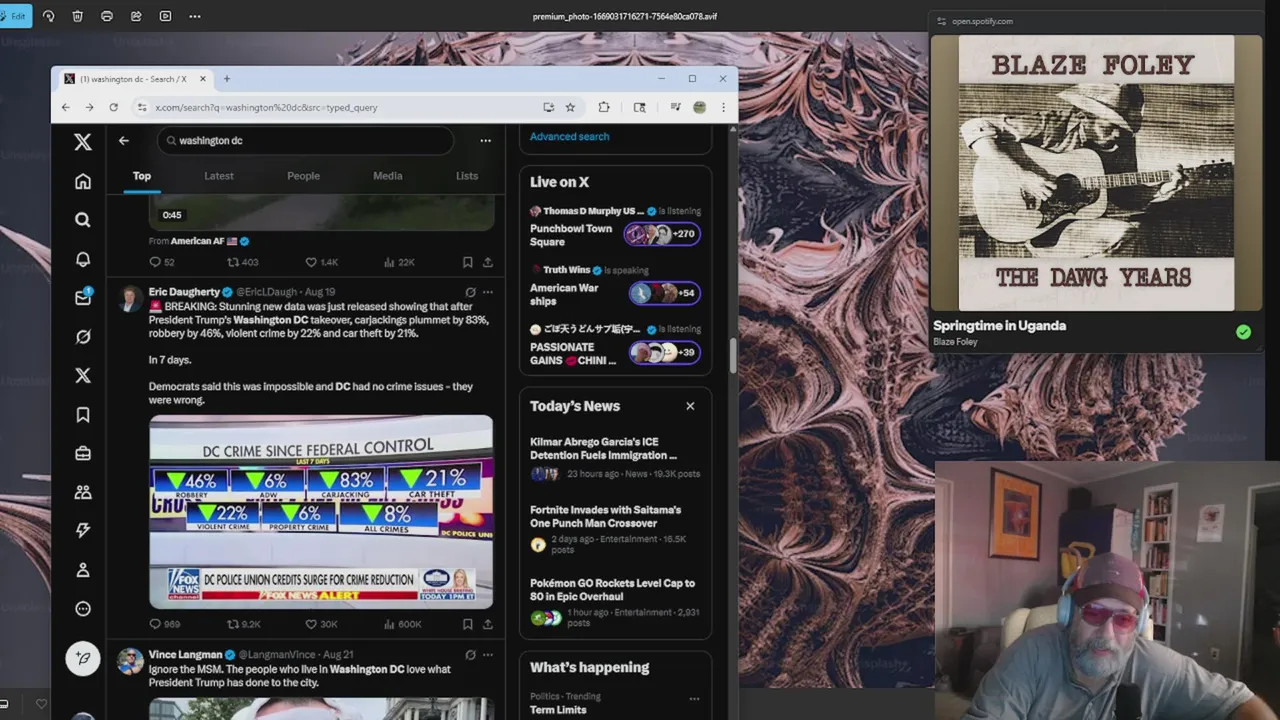Open Bookmarks in X sidebar
The width and height of the screenshot is (1280, 720).
tap(83, 414)
